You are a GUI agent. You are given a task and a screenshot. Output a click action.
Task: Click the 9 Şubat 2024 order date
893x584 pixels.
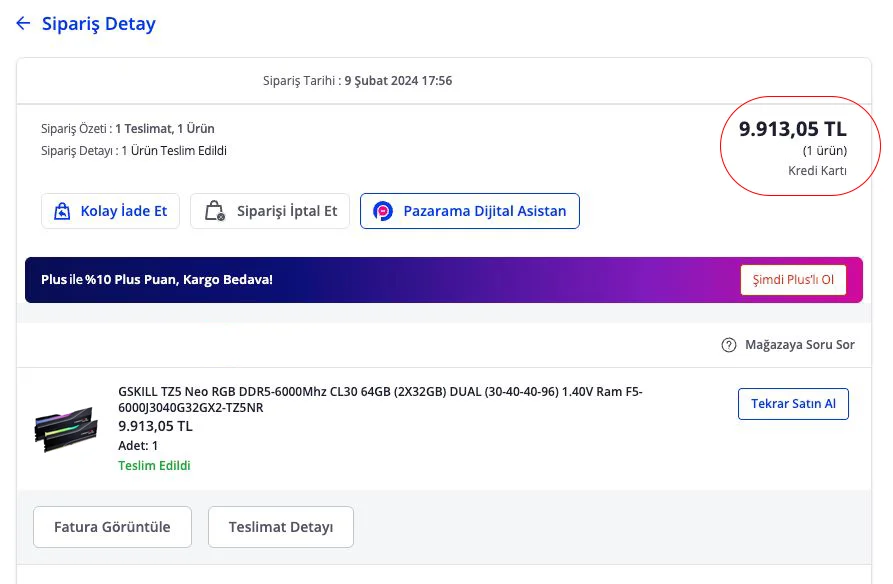click(x=398, y=80)
